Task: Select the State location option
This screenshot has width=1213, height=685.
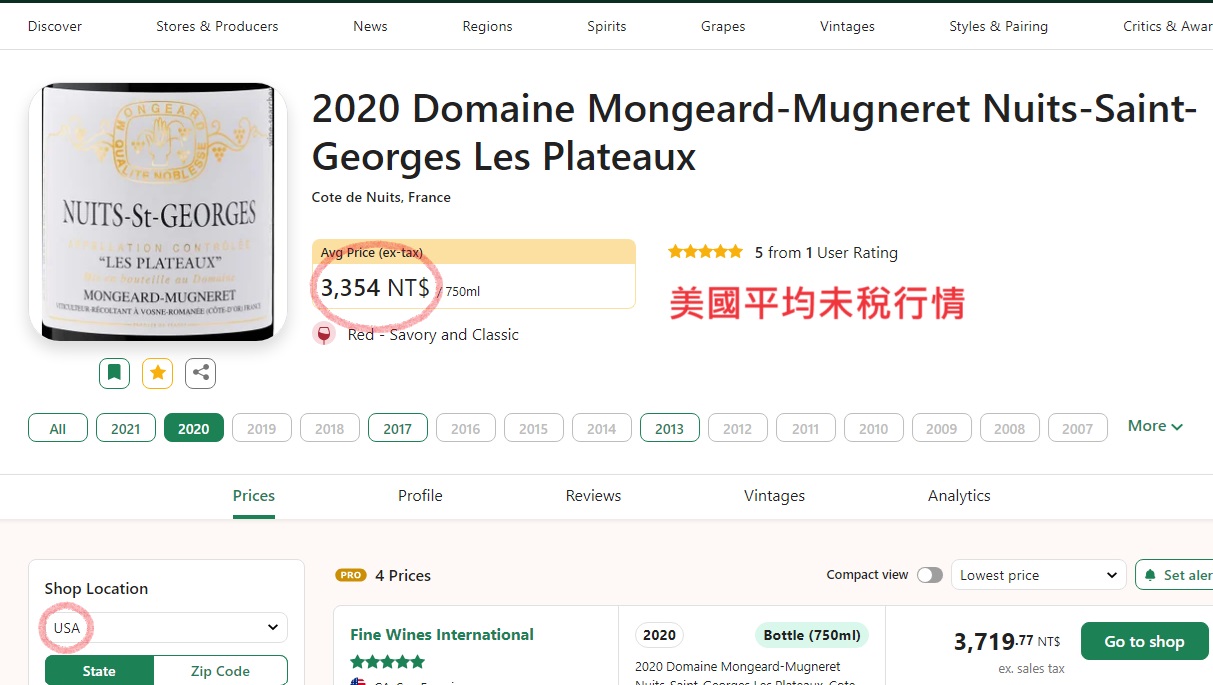Action: [99, 671]
